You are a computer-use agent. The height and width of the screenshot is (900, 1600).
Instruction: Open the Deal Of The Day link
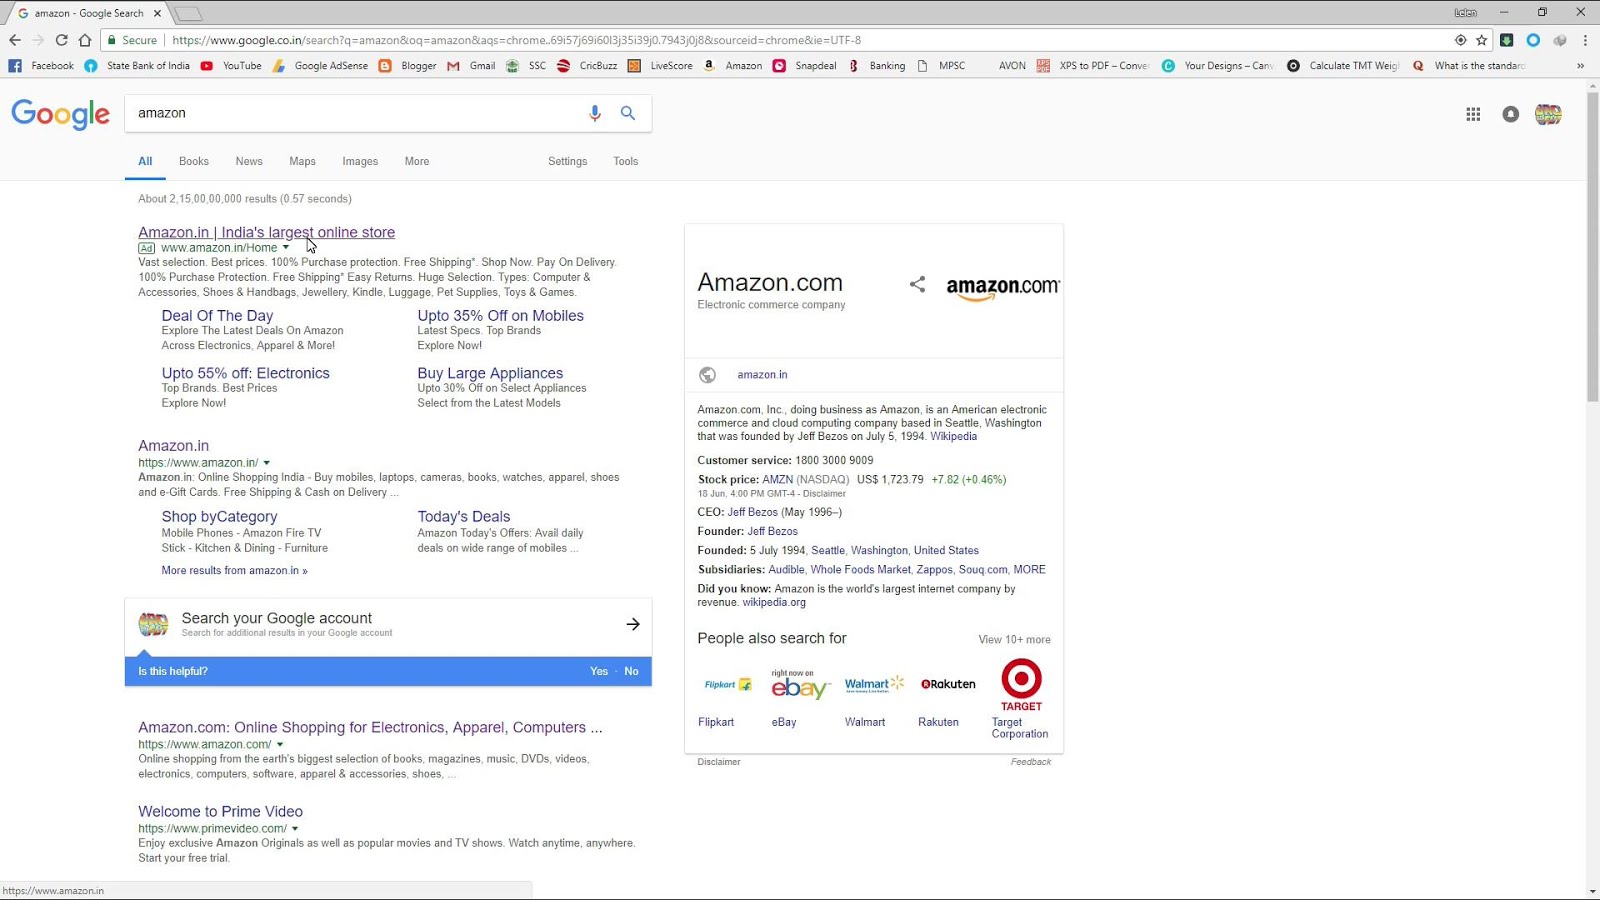click(217, 316)
